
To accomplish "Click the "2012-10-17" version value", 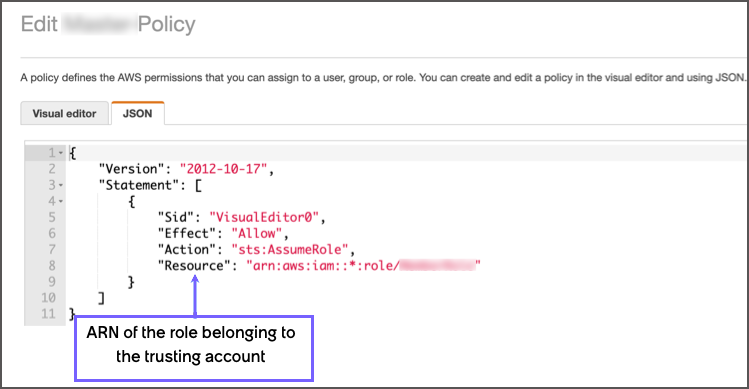I will (223, 169).
